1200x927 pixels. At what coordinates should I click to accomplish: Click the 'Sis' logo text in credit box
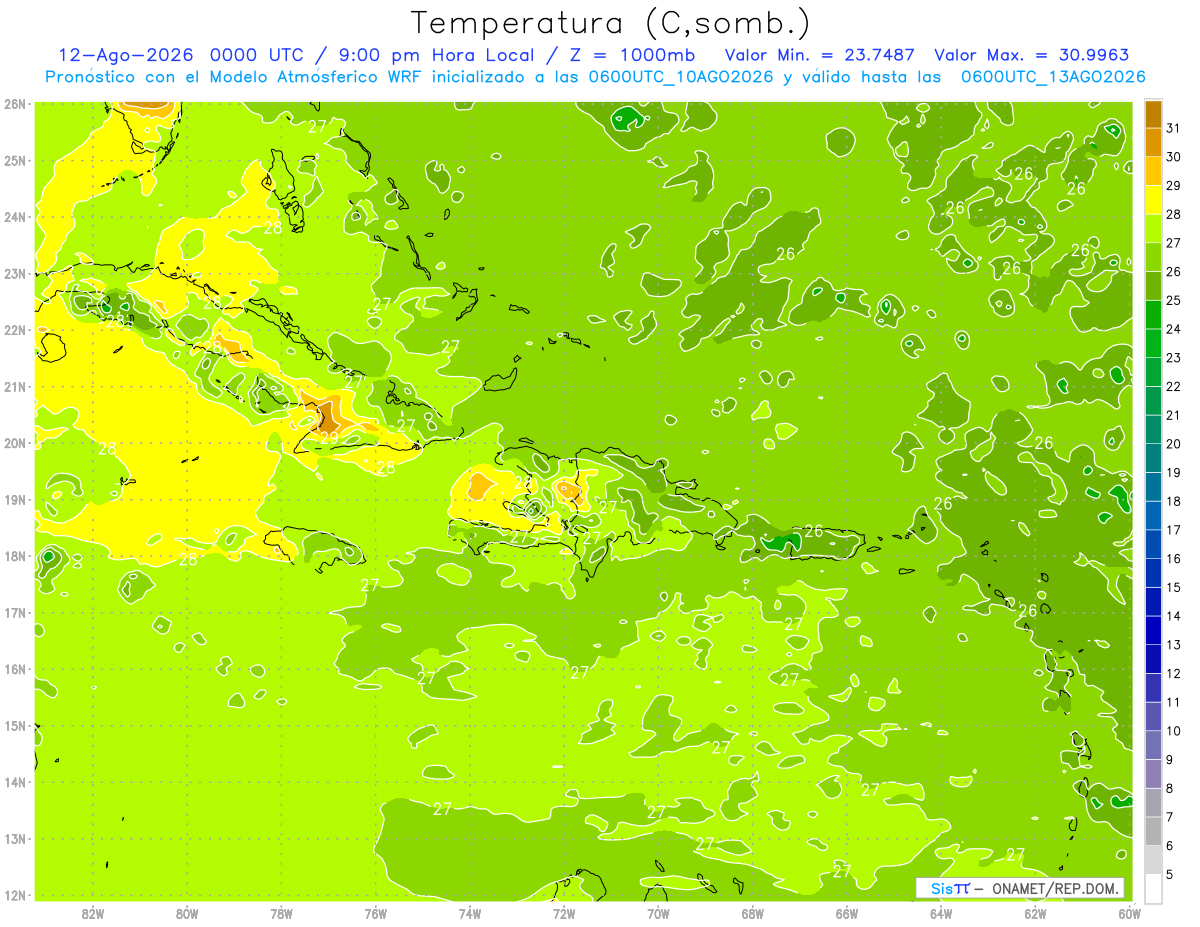(x=940, y=888)
